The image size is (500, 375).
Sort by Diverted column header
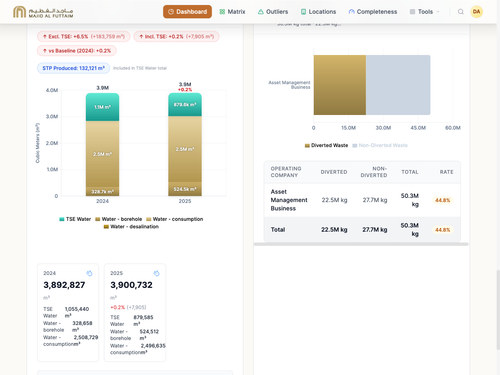click(x=334, y=172)
